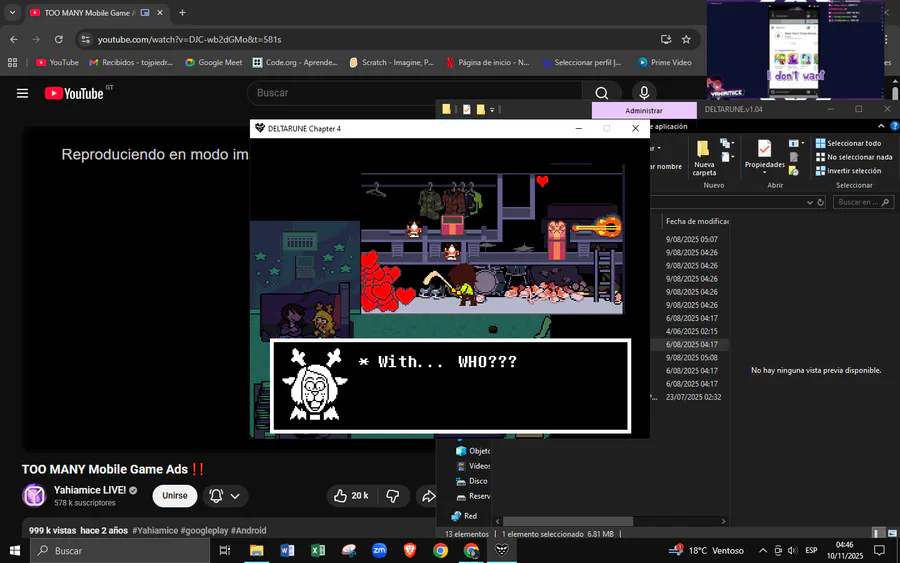Click the Explorer Buscar en search box

pyautogui.click(x=863, y=202)
